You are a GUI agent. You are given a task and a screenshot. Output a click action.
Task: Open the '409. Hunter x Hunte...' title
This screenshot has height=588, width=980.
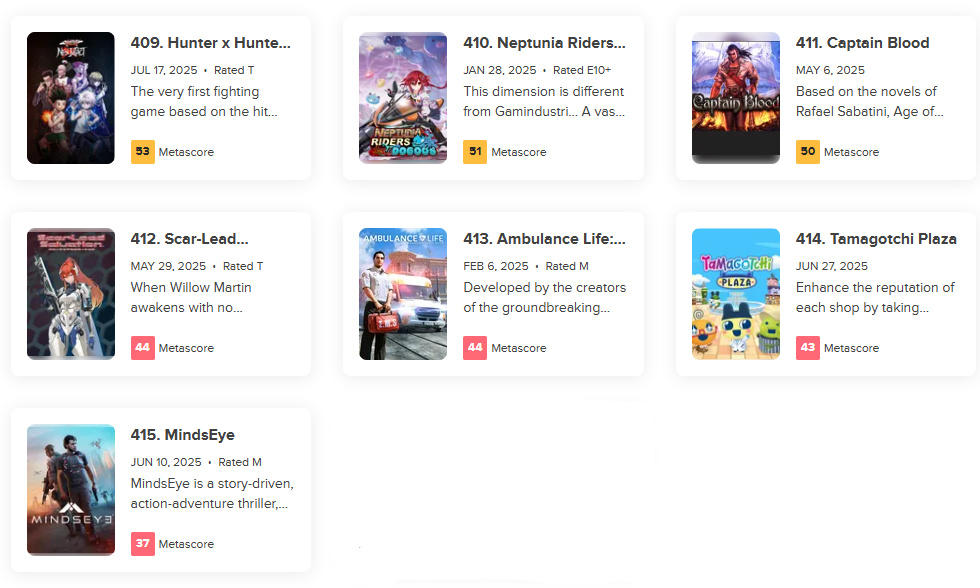click(211, 43)
